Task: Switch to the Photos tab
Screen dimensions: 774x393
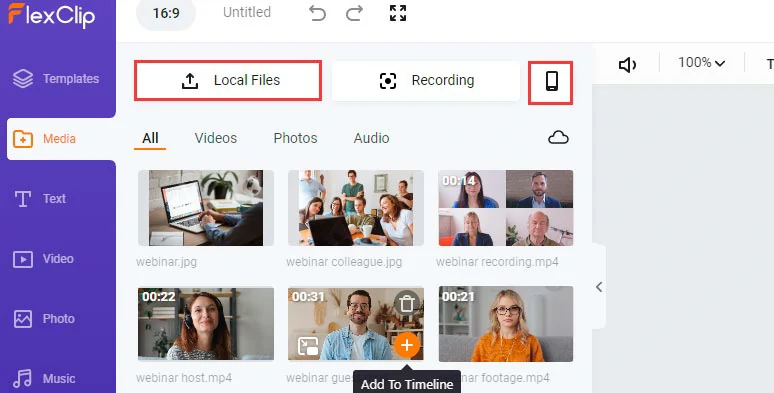Action: click(x=295, y=138)
